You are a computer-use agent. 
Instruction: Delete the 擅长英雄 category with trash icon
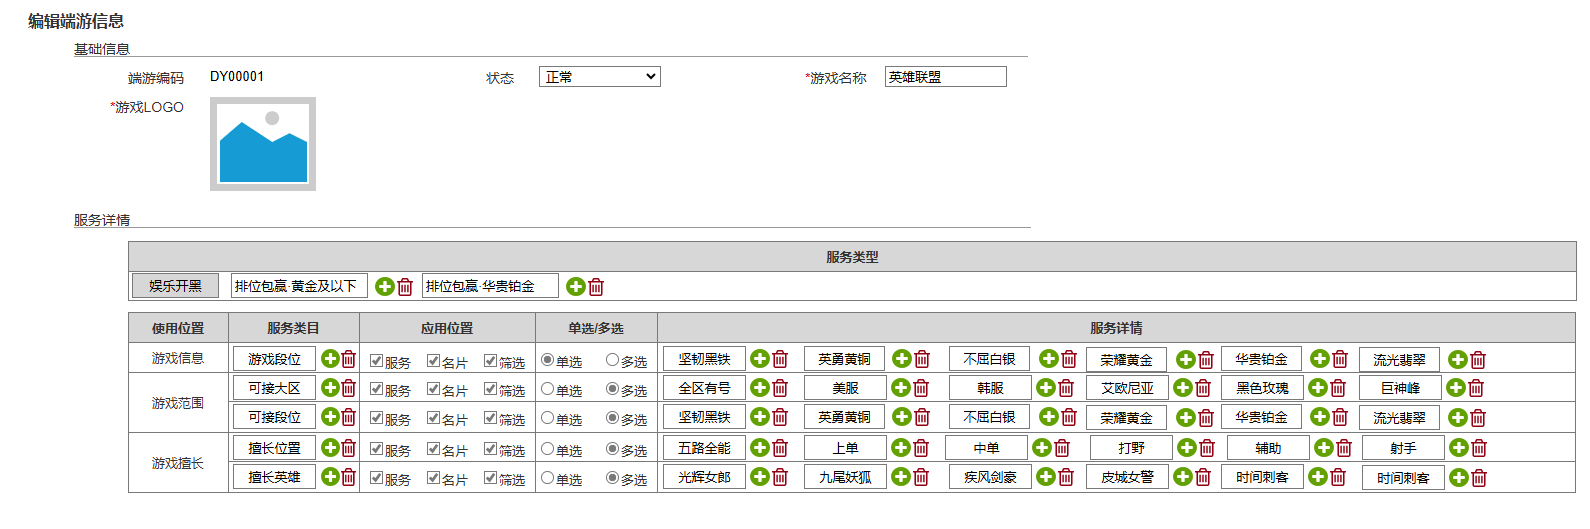348,477
